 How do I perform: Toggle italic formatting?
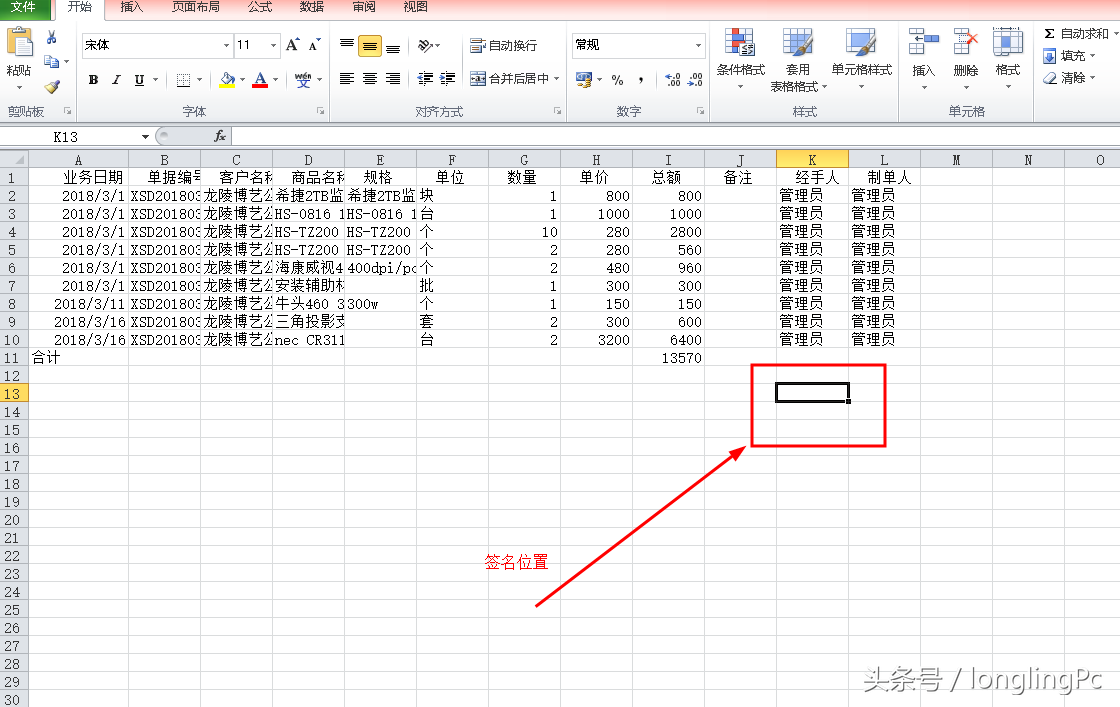pos(116,80)
